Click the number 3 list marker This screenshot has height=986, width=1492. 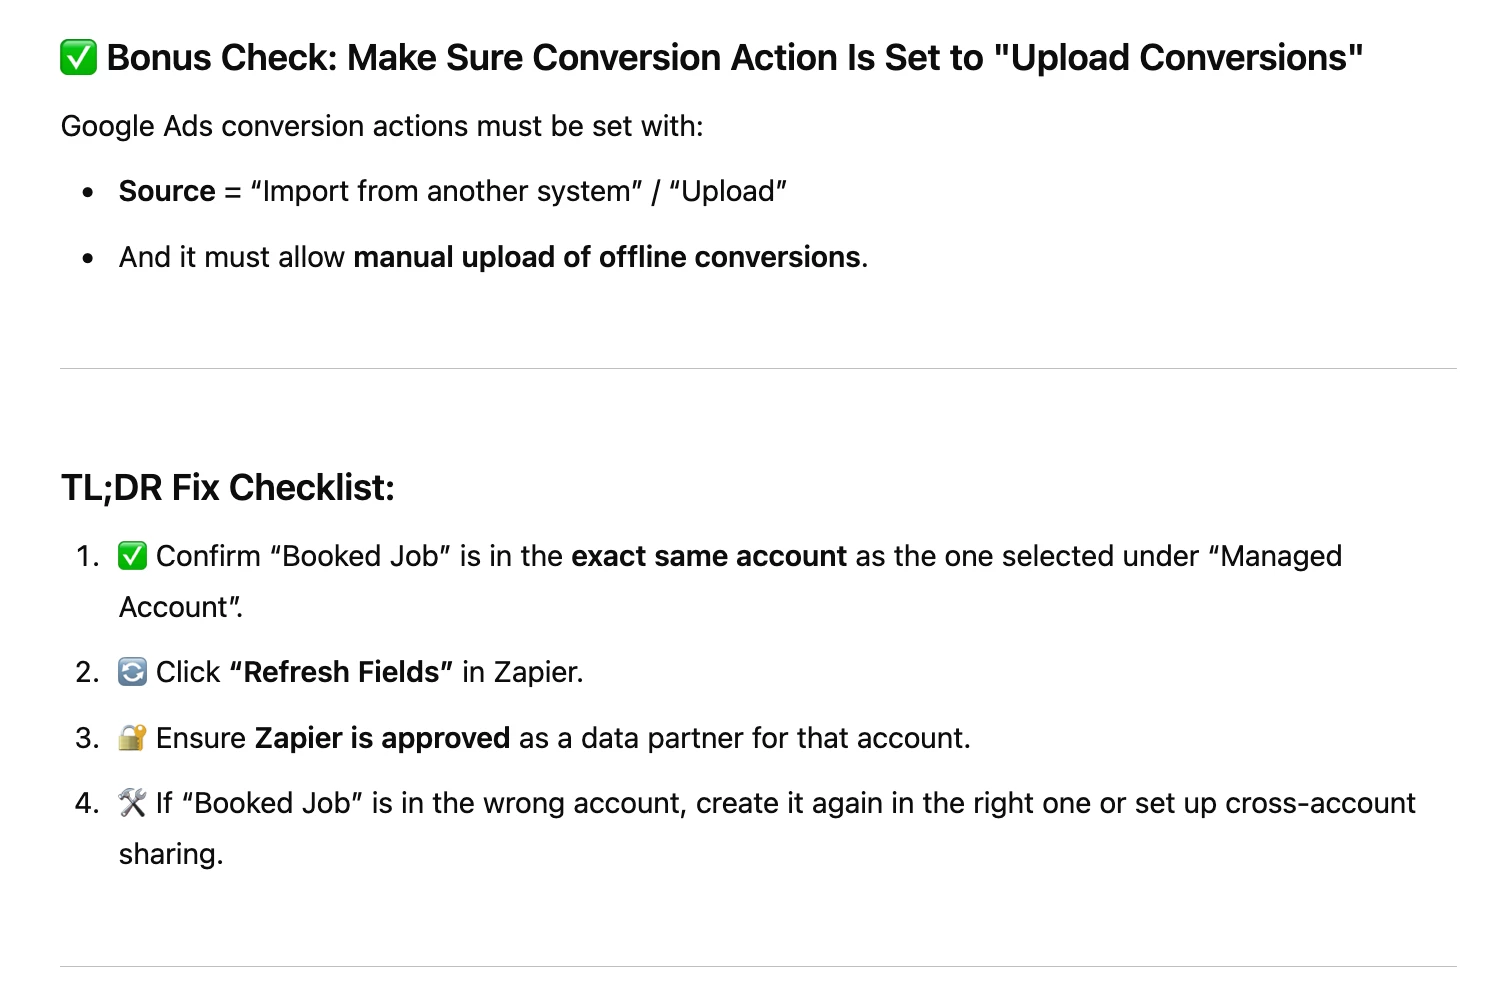[x=87, y=738]
